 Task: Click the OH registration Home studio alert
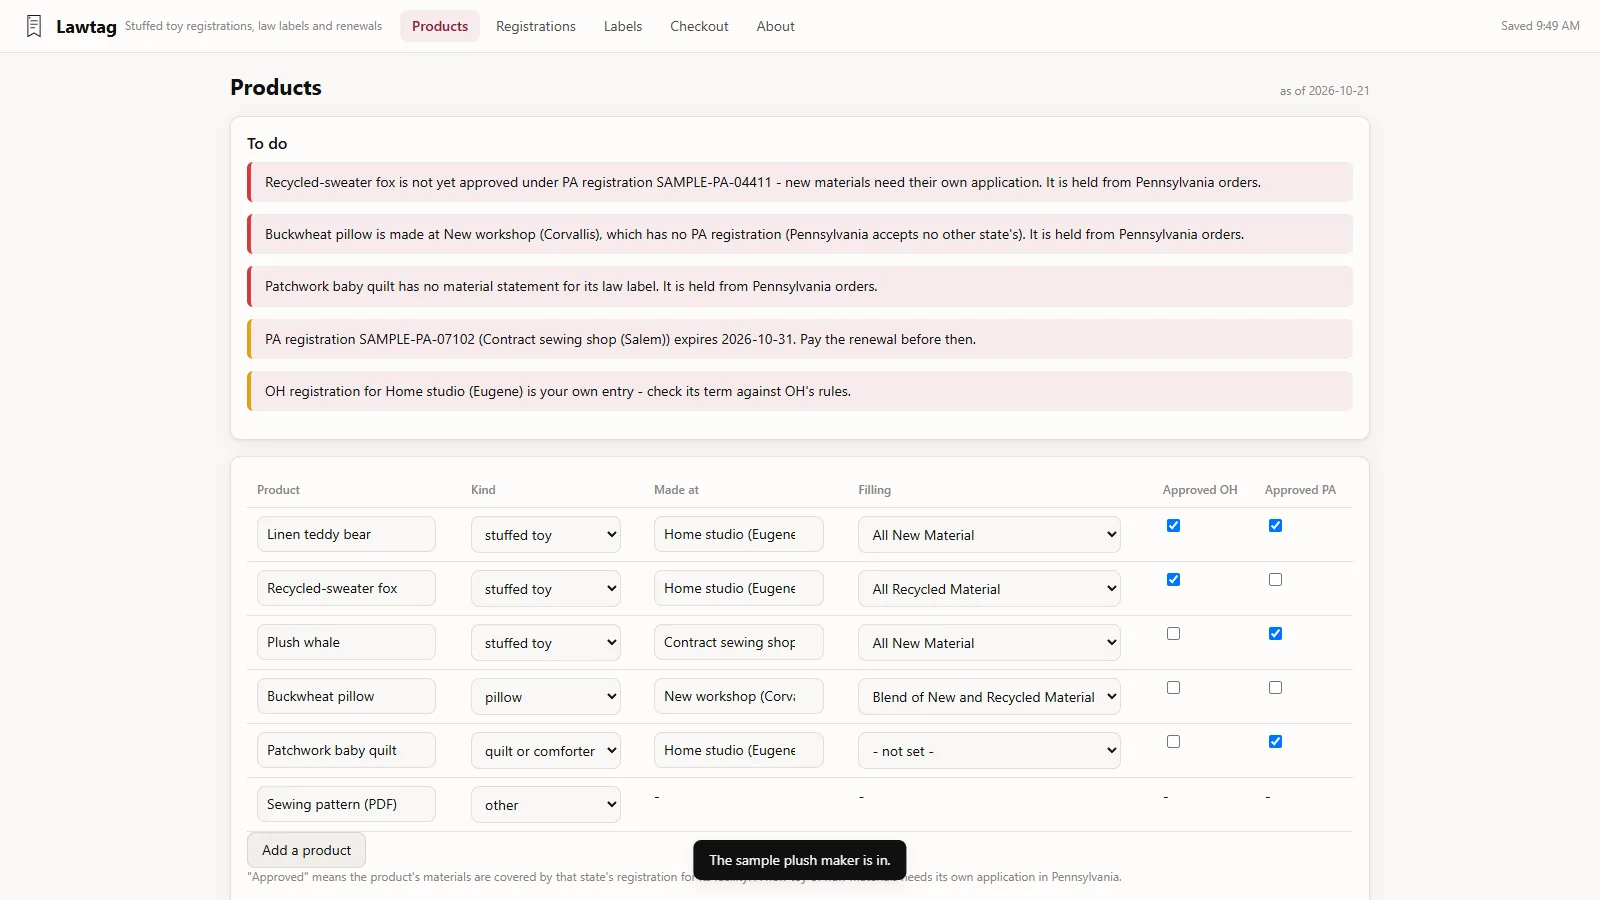[800, 391]
